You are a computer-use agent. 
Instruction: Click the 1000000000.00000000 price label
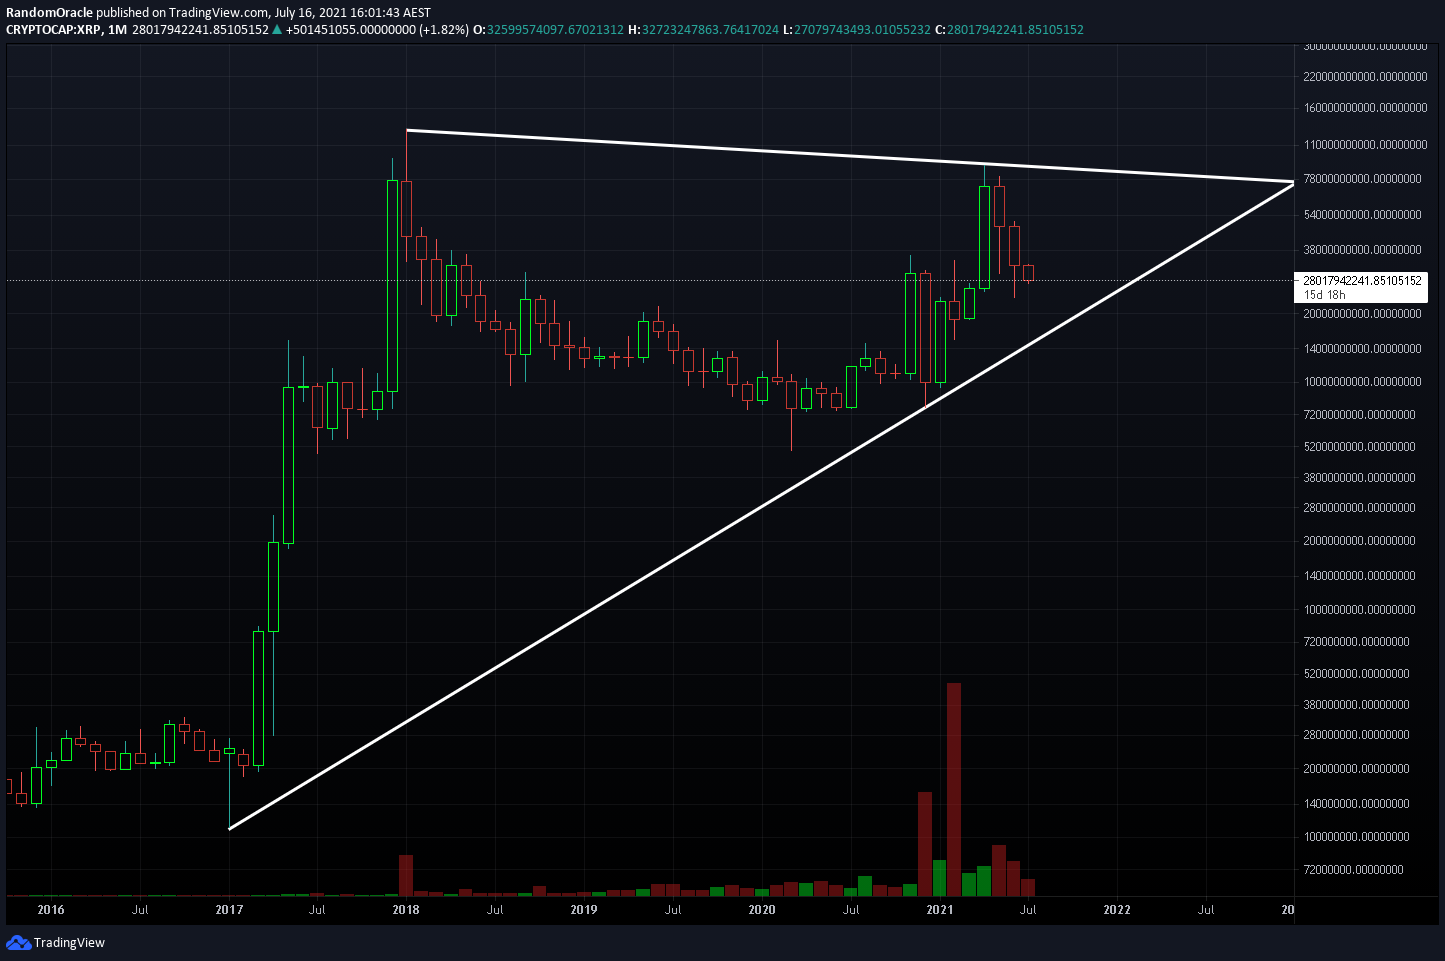point(1359,609)
